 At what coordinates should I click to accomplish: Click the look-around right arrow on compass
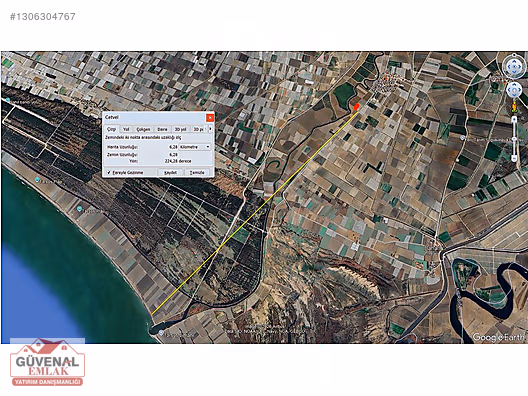point(520,67)
